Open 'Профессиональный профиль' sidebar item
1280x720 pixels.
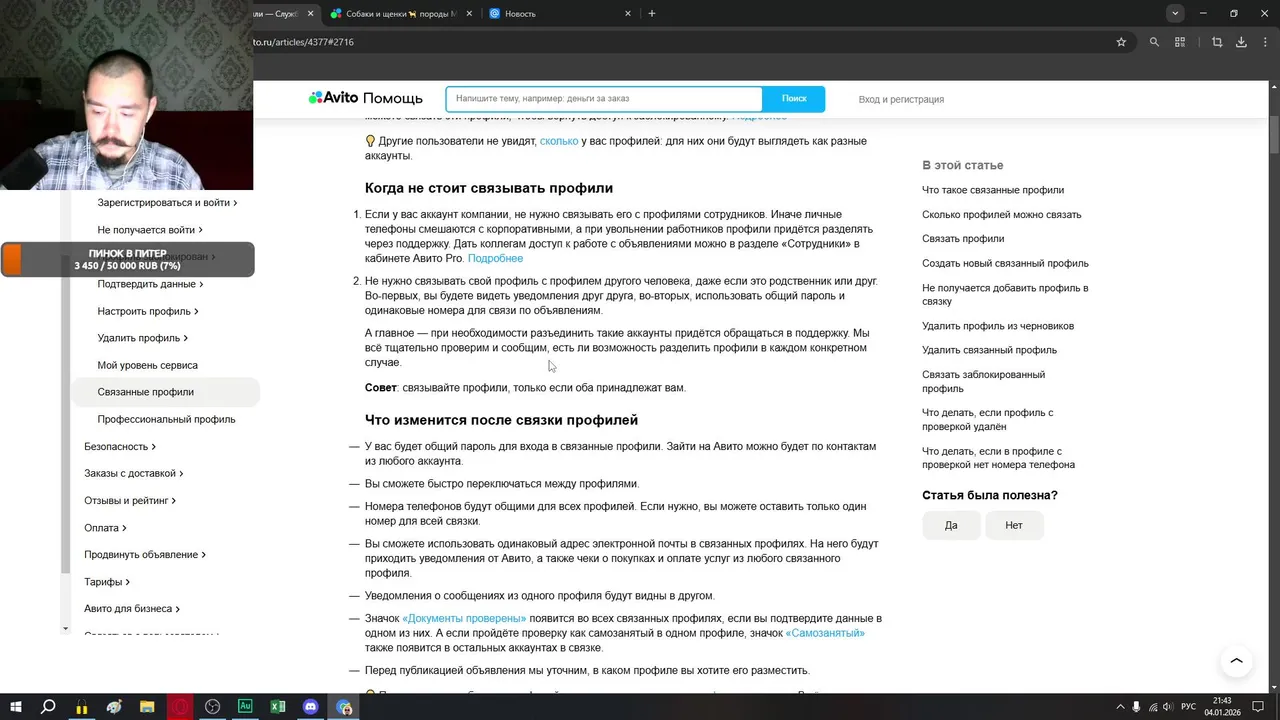[x=166, y=419]
